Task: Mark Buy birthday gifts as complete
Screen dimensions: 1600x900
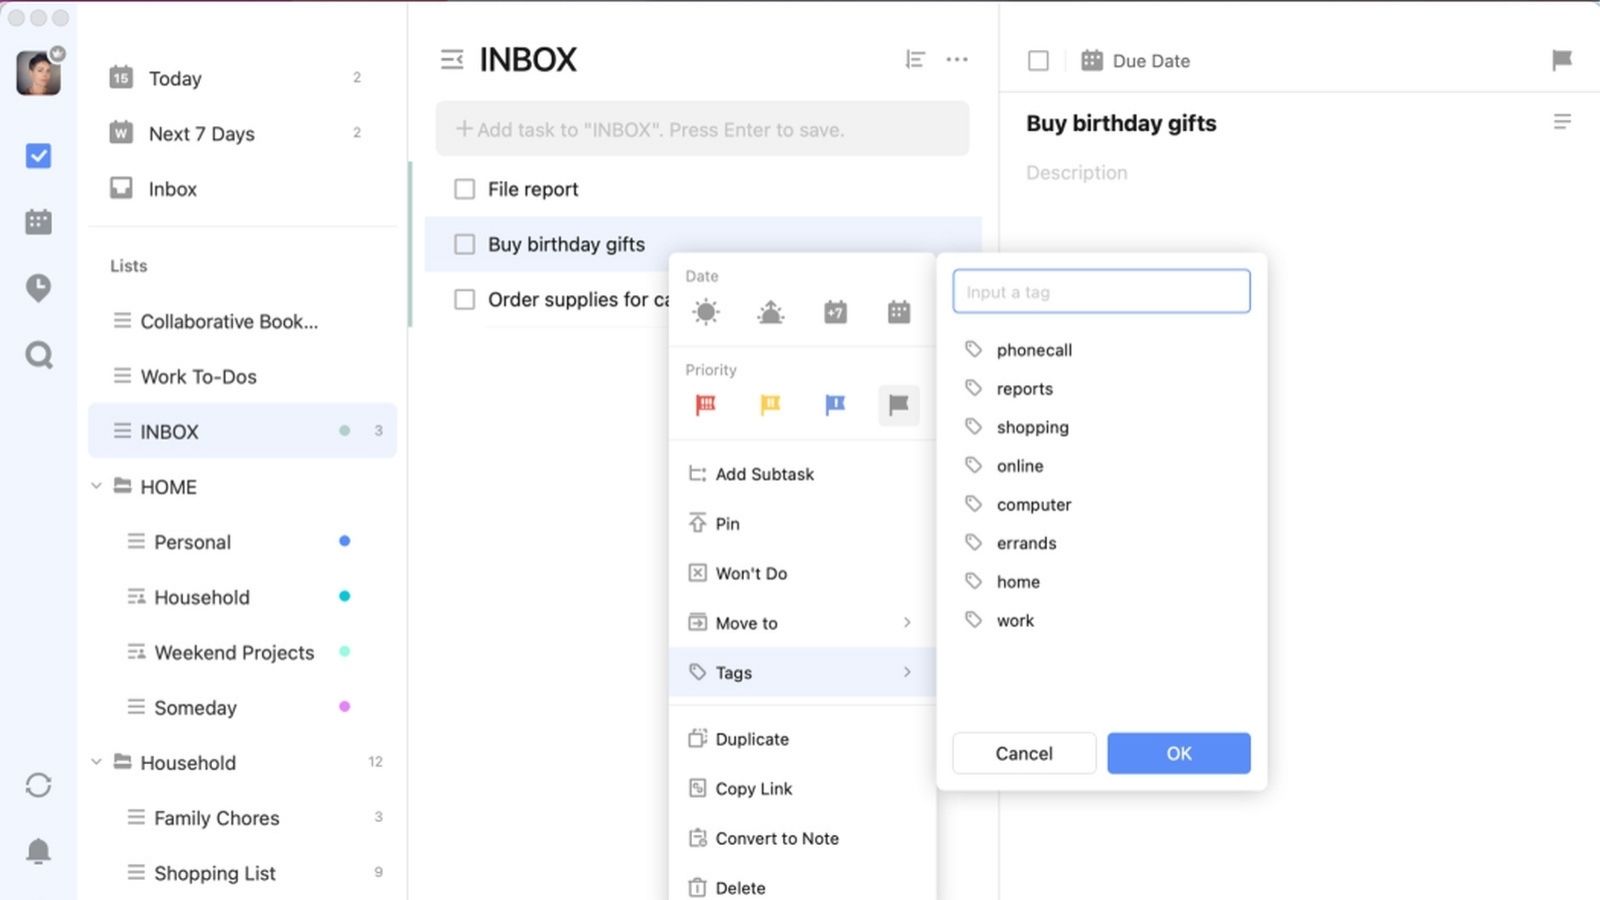Action: click(465, 244)
